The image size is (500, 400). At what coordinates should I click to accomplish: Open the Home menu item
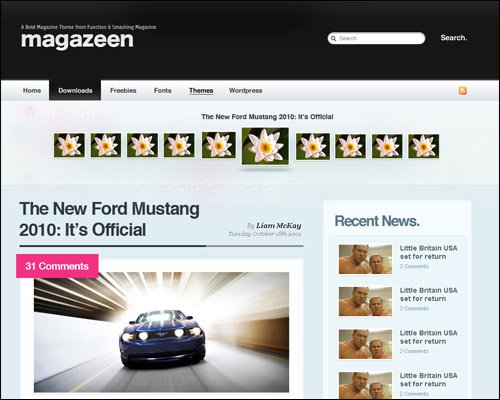click(32, 91)
